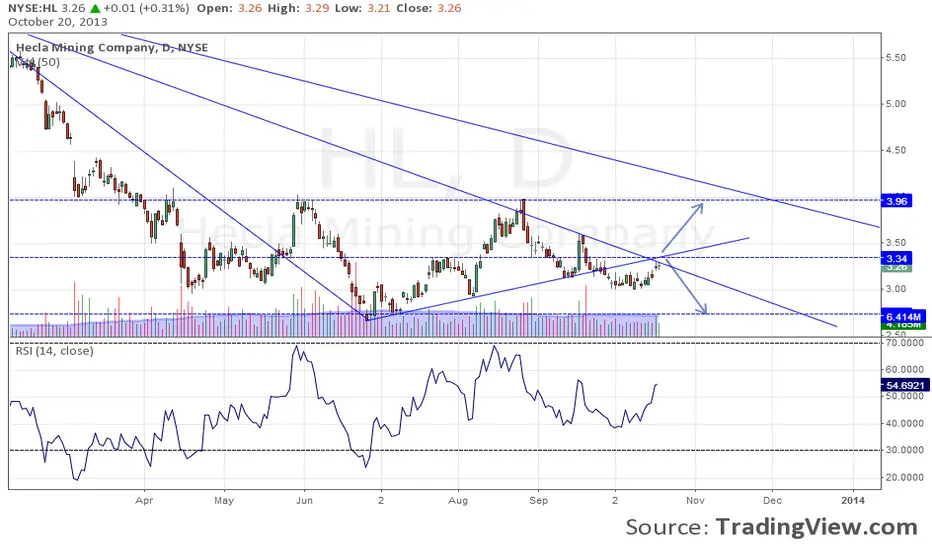
Task: Click the +0.01 (+0.31%) change value
Action: pyautogui.click(x=146, y=8)
